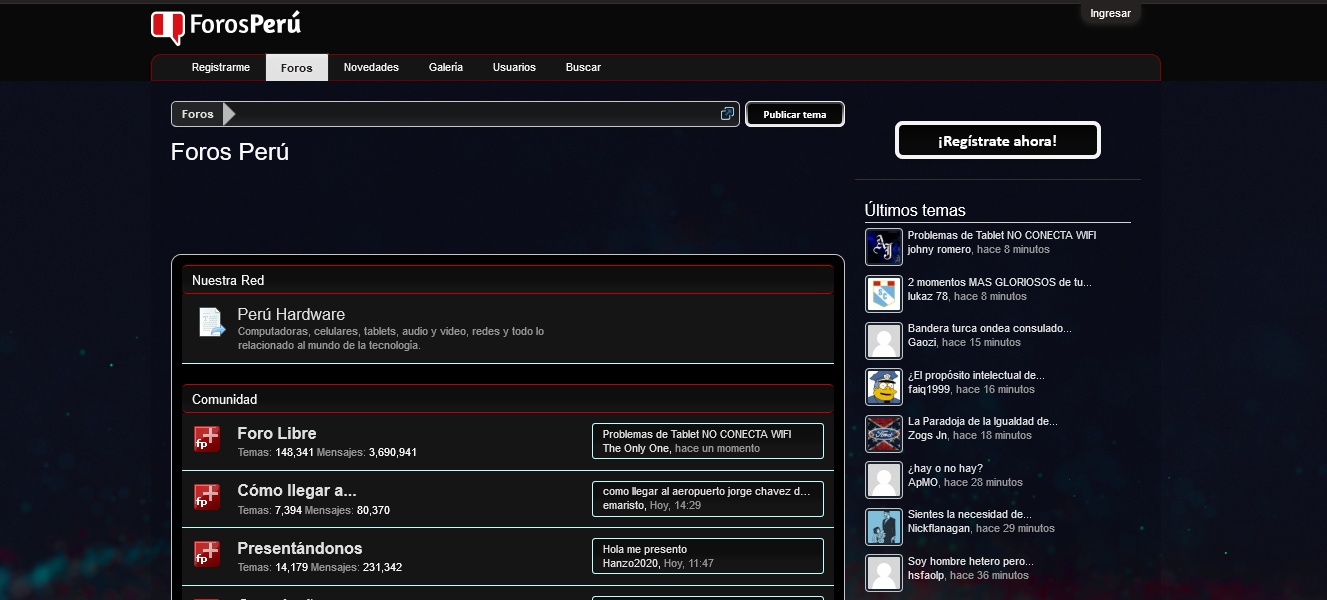
Task: Click username Gaozi in Últimos temas
Action: pos(922,342)
